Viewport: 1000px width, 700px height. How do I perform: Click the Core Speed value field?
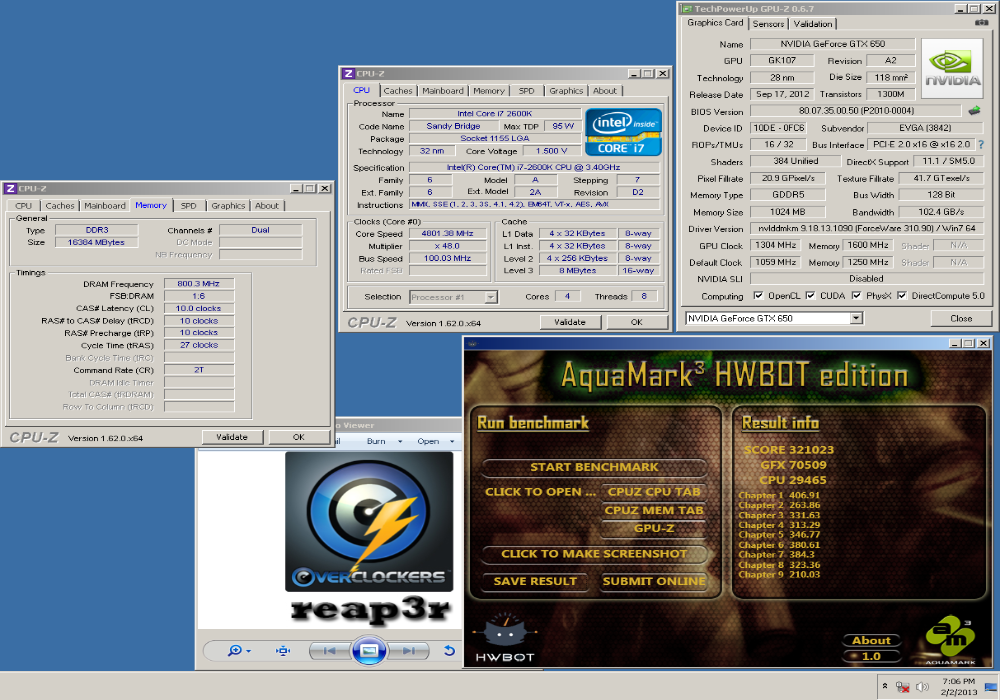point(448,233)
